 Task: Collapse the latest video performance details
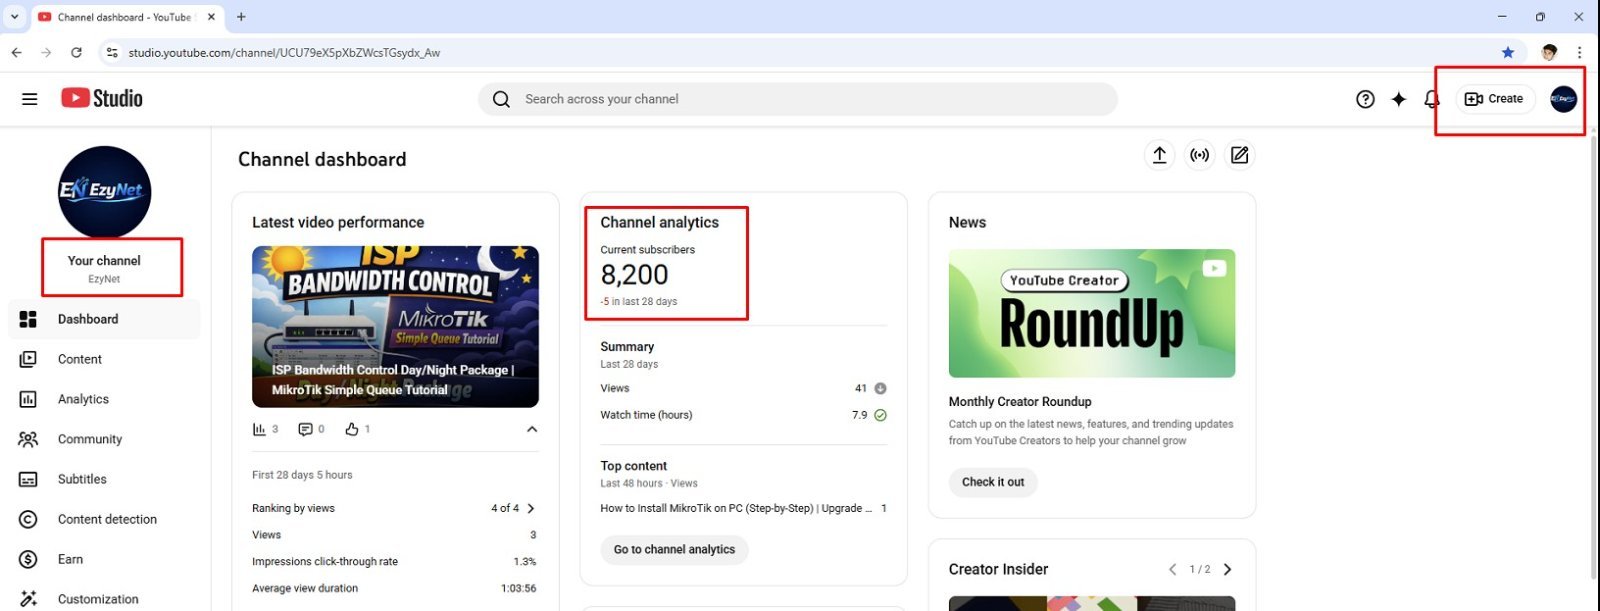532,429
